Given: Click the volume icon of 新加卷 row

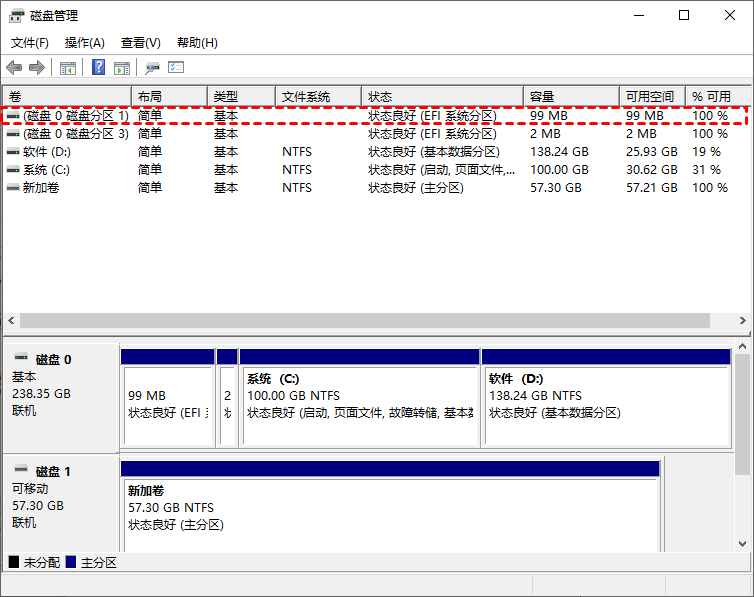Looking at the screenshot, I should click(x=13, y=187).
